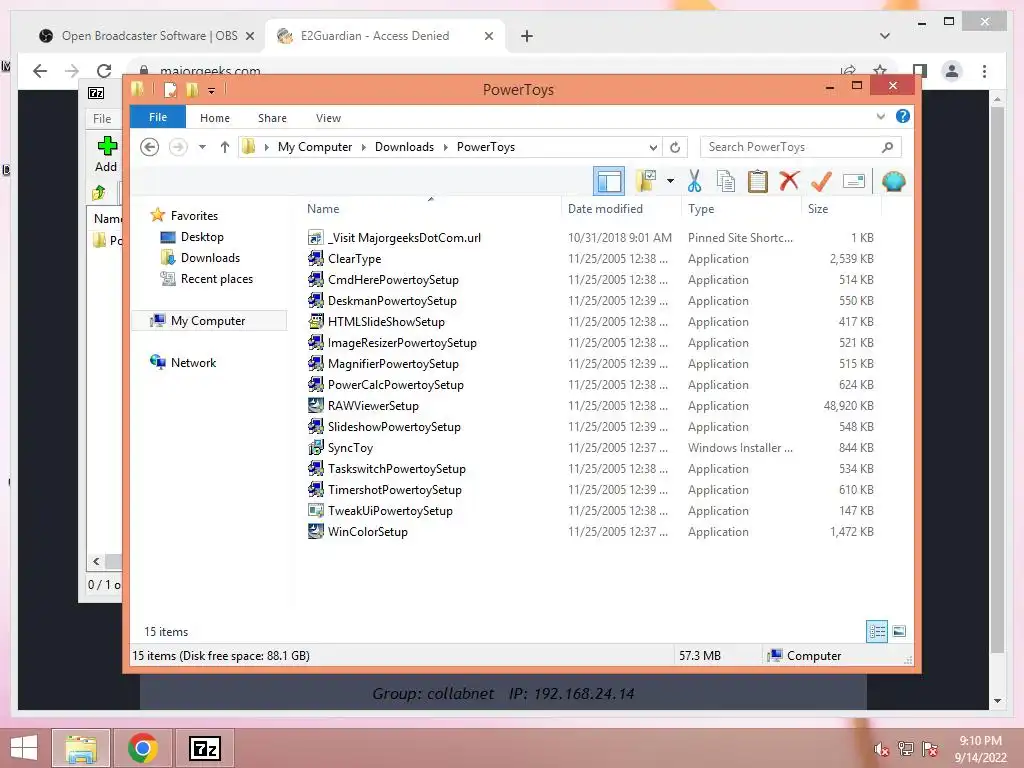Image resolution: width=1024 pixels, height=768 pixels.
Task: Select PowerCalcPowertoySetup file
Action: coord(395,385)
